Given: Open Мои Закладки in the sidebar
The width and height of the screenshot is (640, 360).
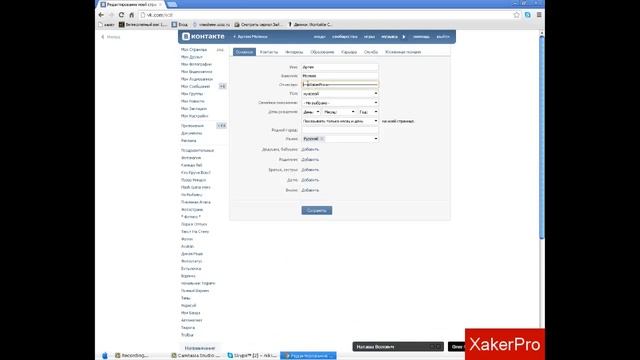Looking at the screenshot, I should point(194,109).
